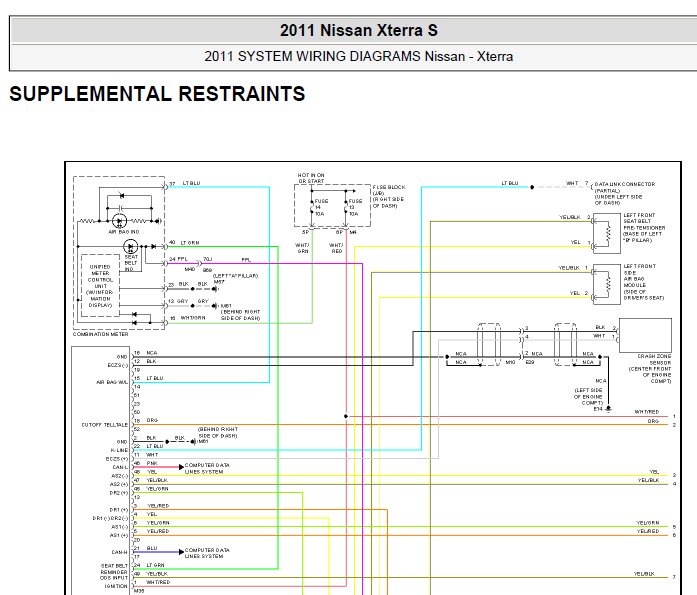Click the 'IGNITION' terminal label
697x595 pixels.
point(116,586)
